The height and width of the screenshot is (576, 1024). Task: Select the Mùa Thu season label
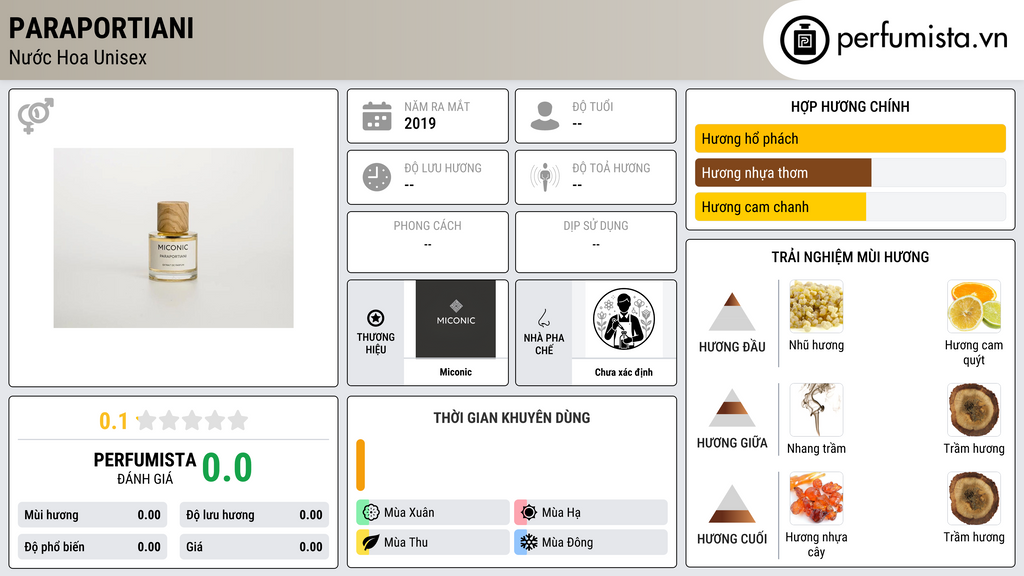click(406, 543)
